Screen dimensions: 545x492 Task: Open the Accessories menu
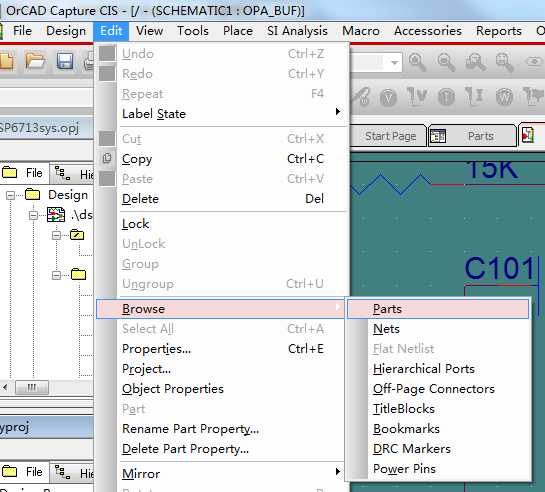tap(428, 31)
